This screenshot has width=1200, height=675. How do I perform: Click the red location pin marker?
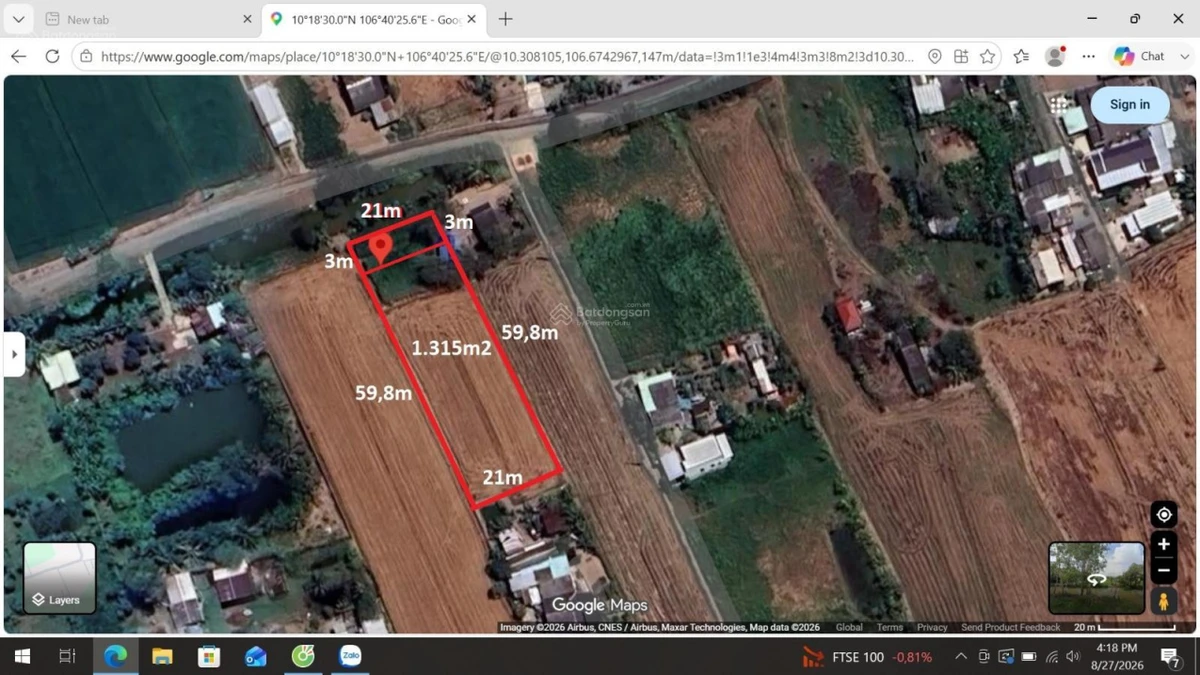380,249
